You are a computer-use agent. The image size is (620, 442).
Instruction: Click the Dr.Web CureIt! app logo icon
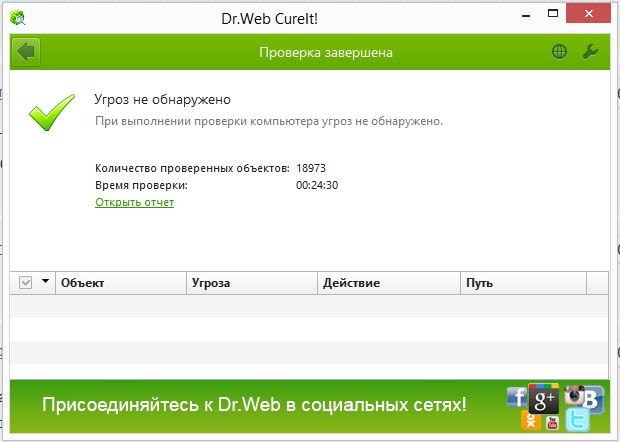[17, 17]
